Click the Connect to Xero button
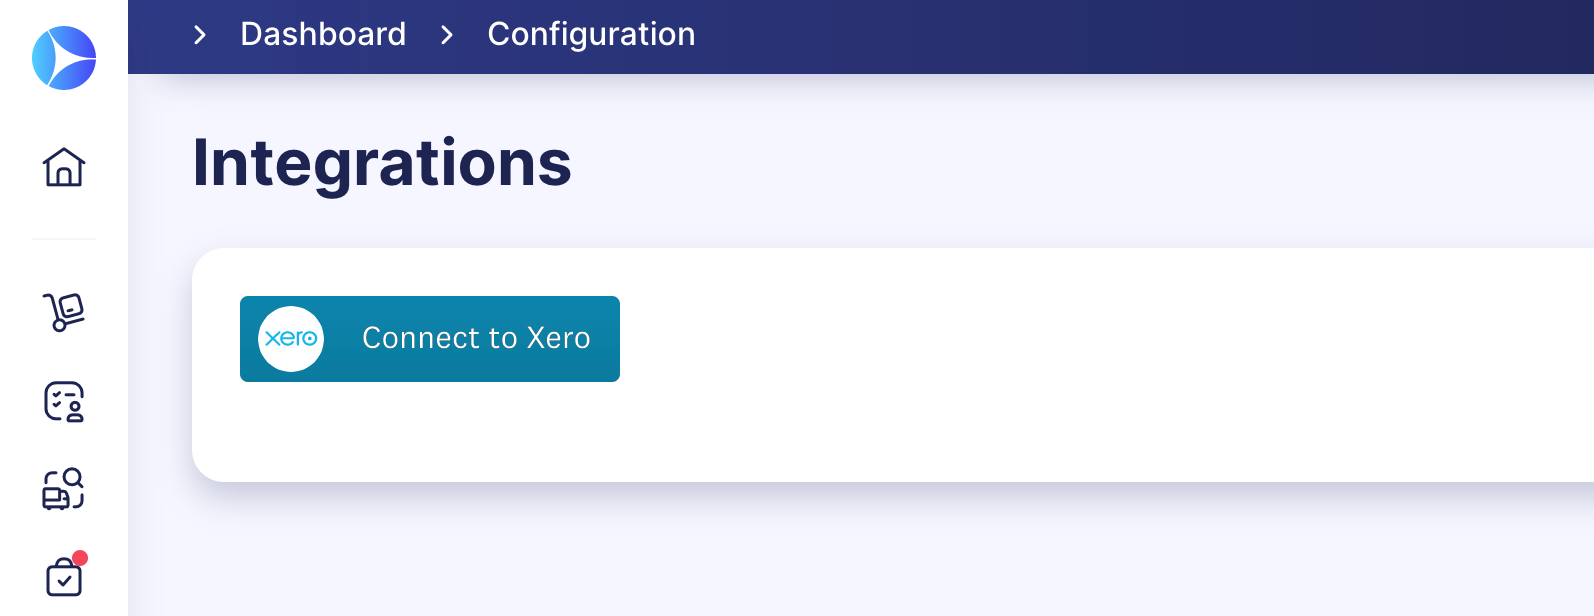This screenshot has width=1594, height=616. click(x=430, y=339)
